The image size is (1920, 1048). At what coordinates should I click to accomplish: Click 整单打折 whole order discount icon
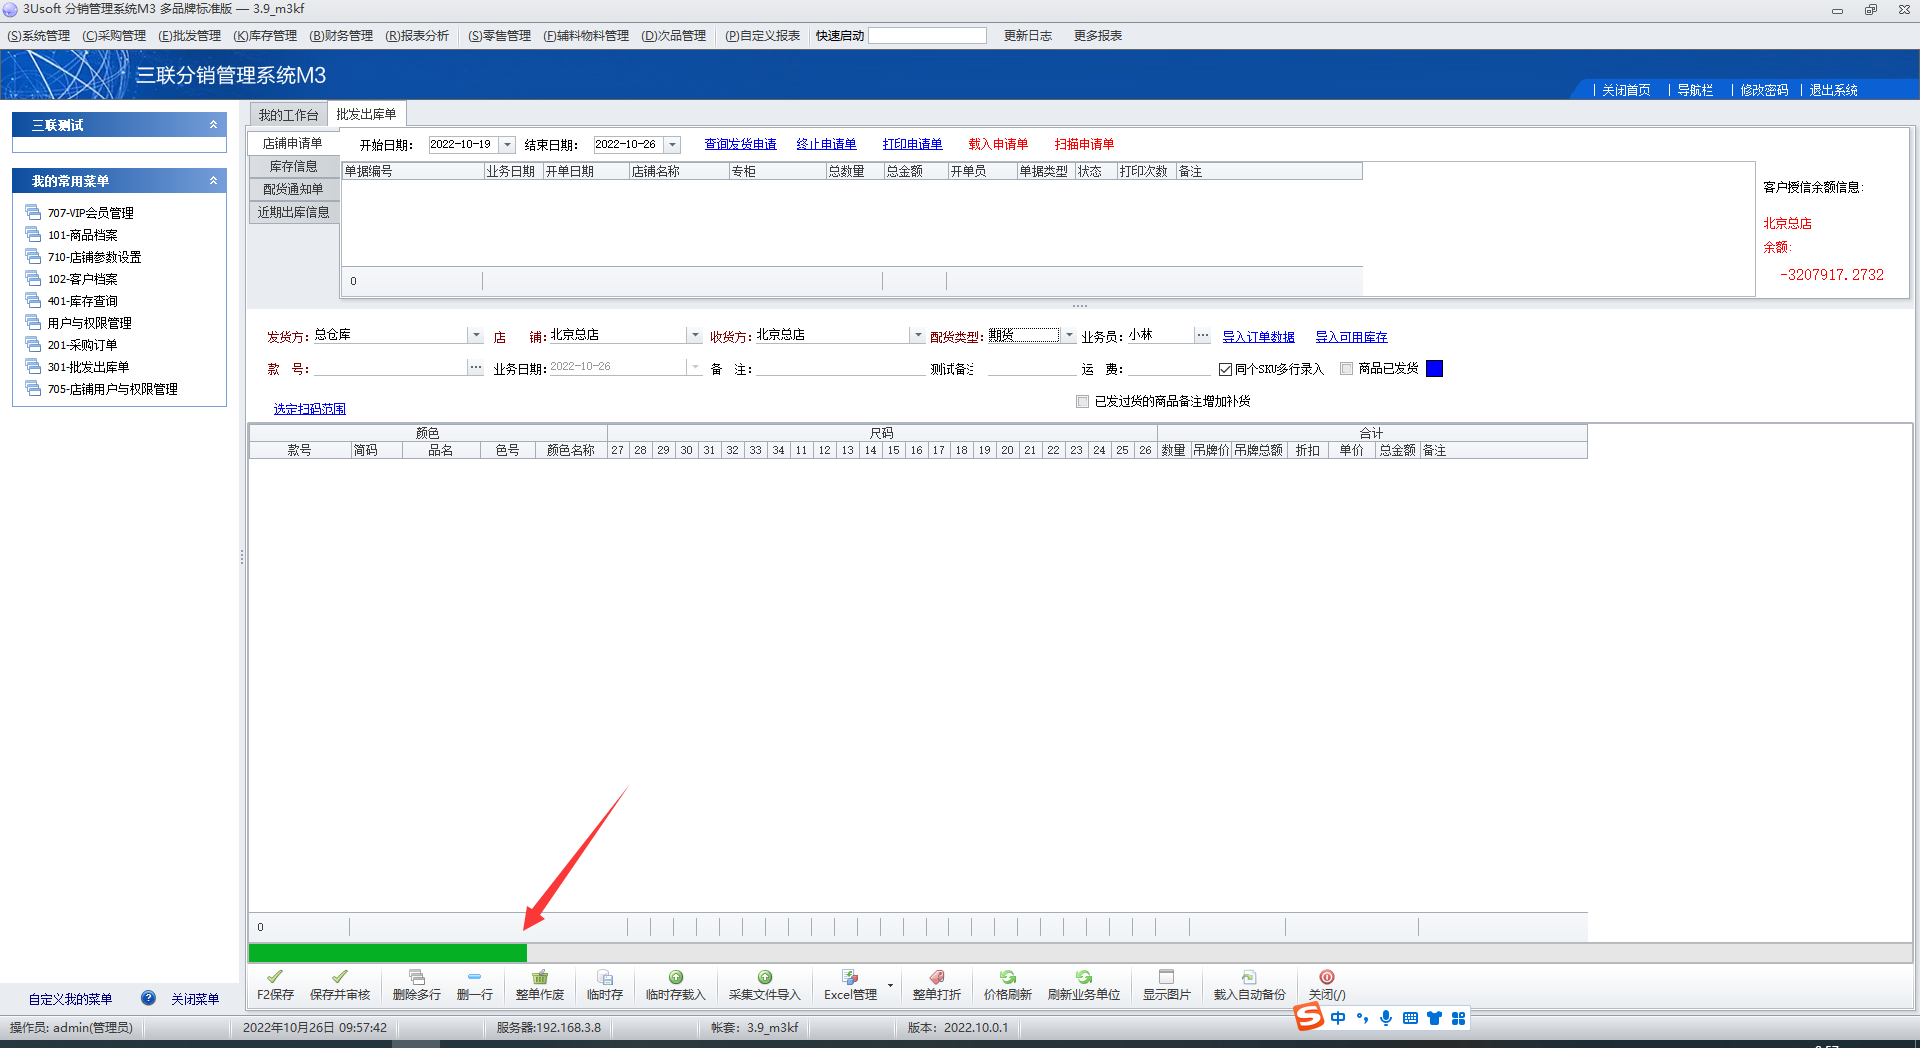coord(937,977)
